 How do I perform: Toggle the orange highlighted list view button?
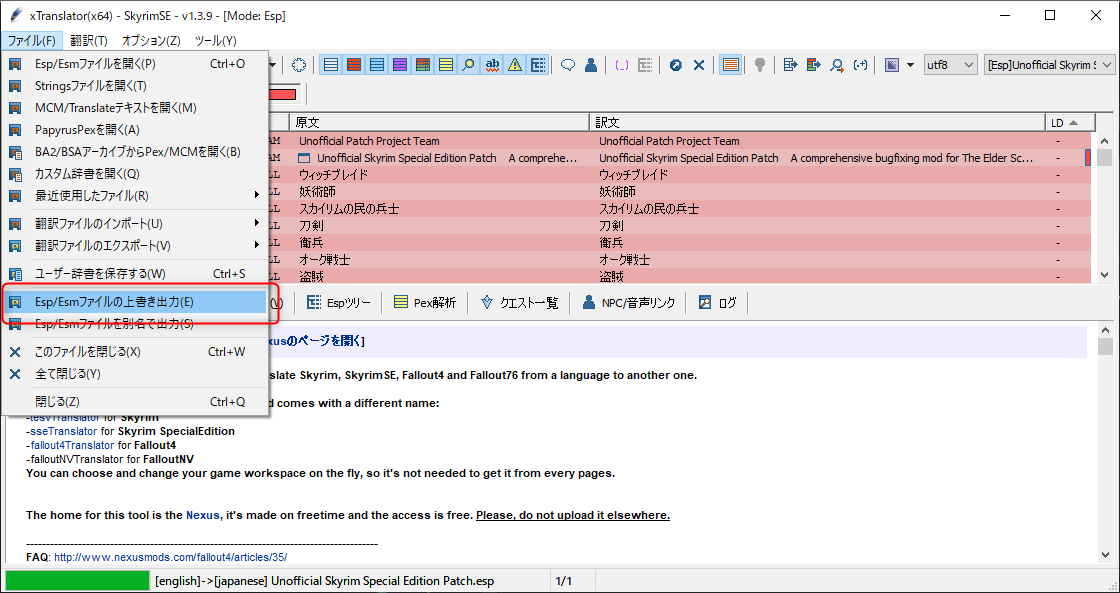pyautogui.click(x=730, y=65)
